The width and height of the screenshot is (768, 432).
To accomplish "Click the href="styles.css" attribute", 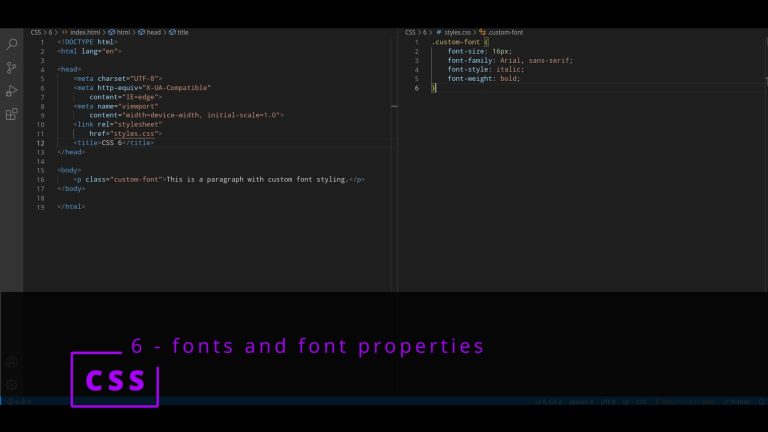I will pos(123,134).
